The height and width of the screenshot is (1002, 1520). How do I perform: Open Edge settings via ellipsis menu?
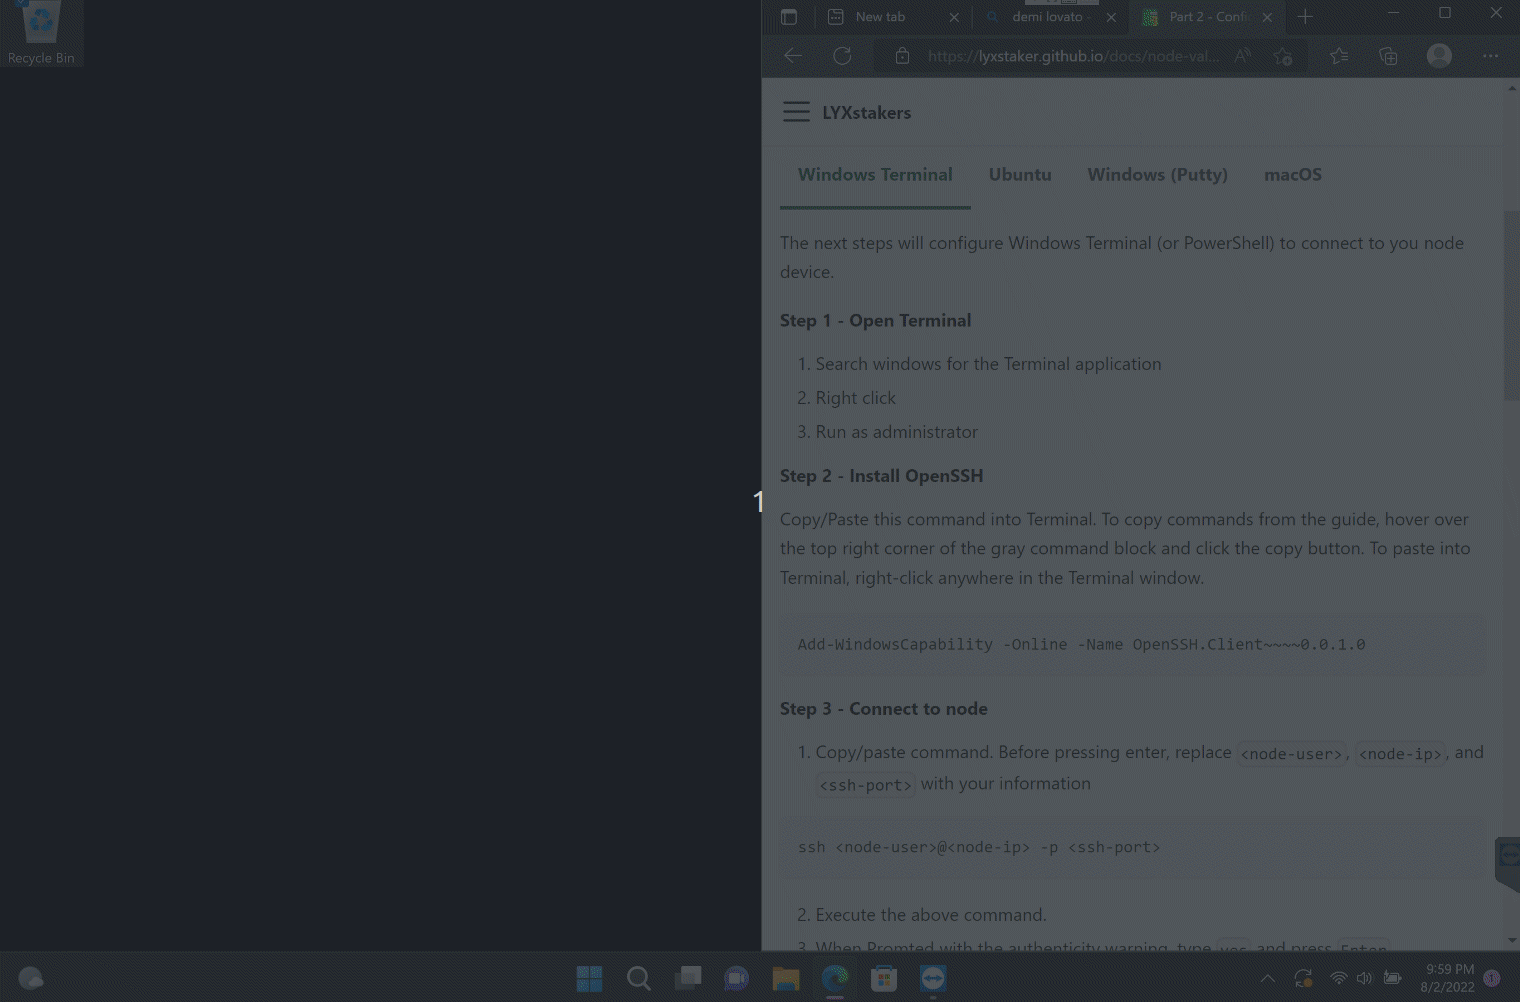click(x=1491, y=56)
